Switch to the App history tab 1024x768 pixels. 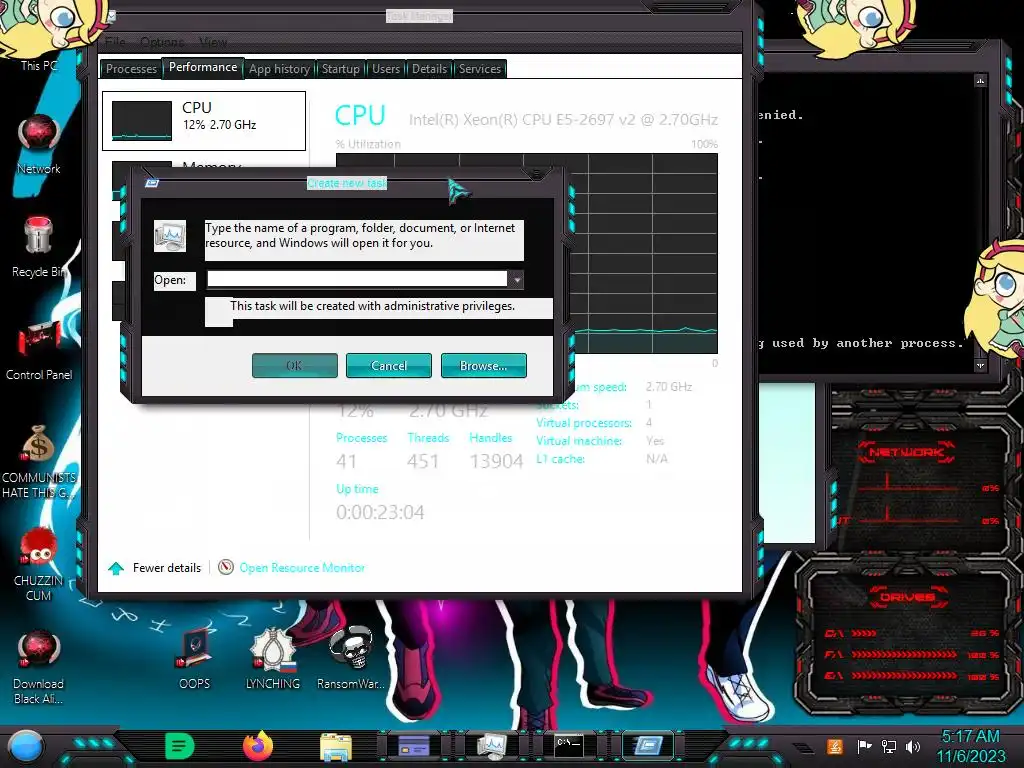pyautogui.click(x=280, y=69)
